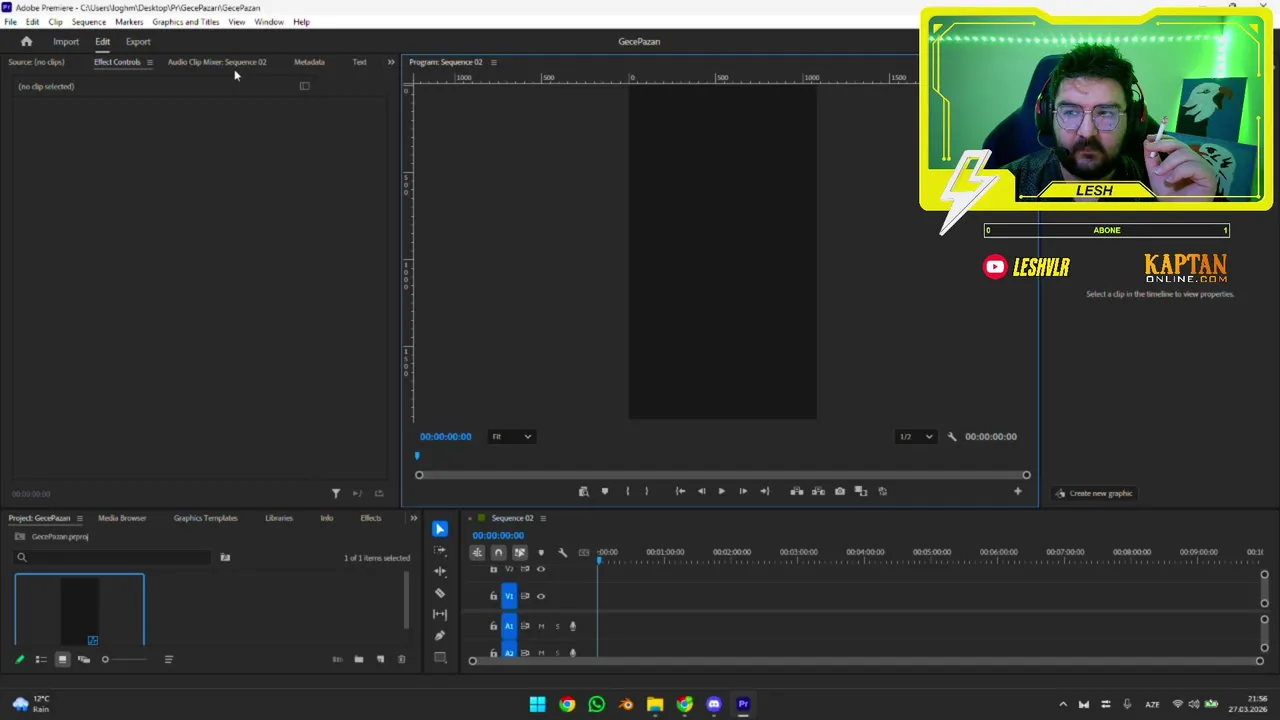Click Comparison View icon in Program monitor
The image size is (1280, 720).
pos(861,491)
